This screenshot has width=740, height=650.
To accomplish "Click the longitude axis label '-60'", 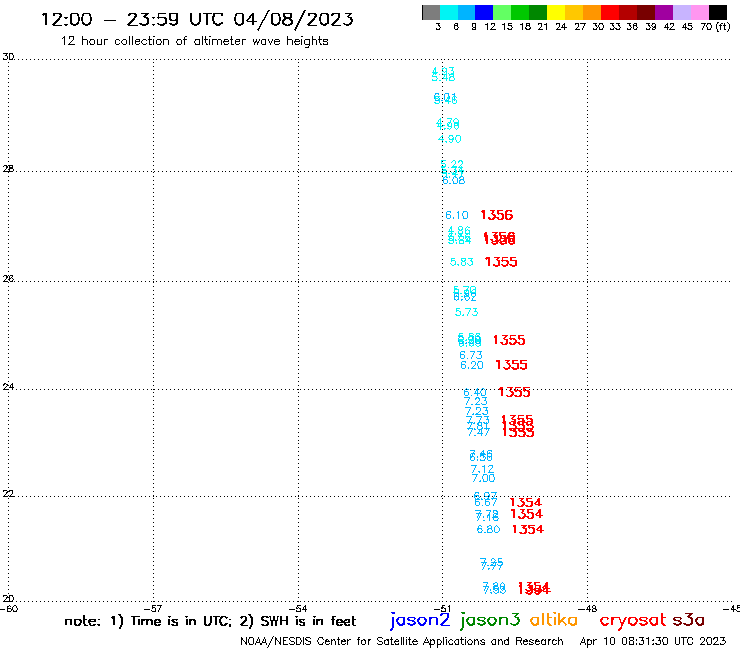I will 9,609.
